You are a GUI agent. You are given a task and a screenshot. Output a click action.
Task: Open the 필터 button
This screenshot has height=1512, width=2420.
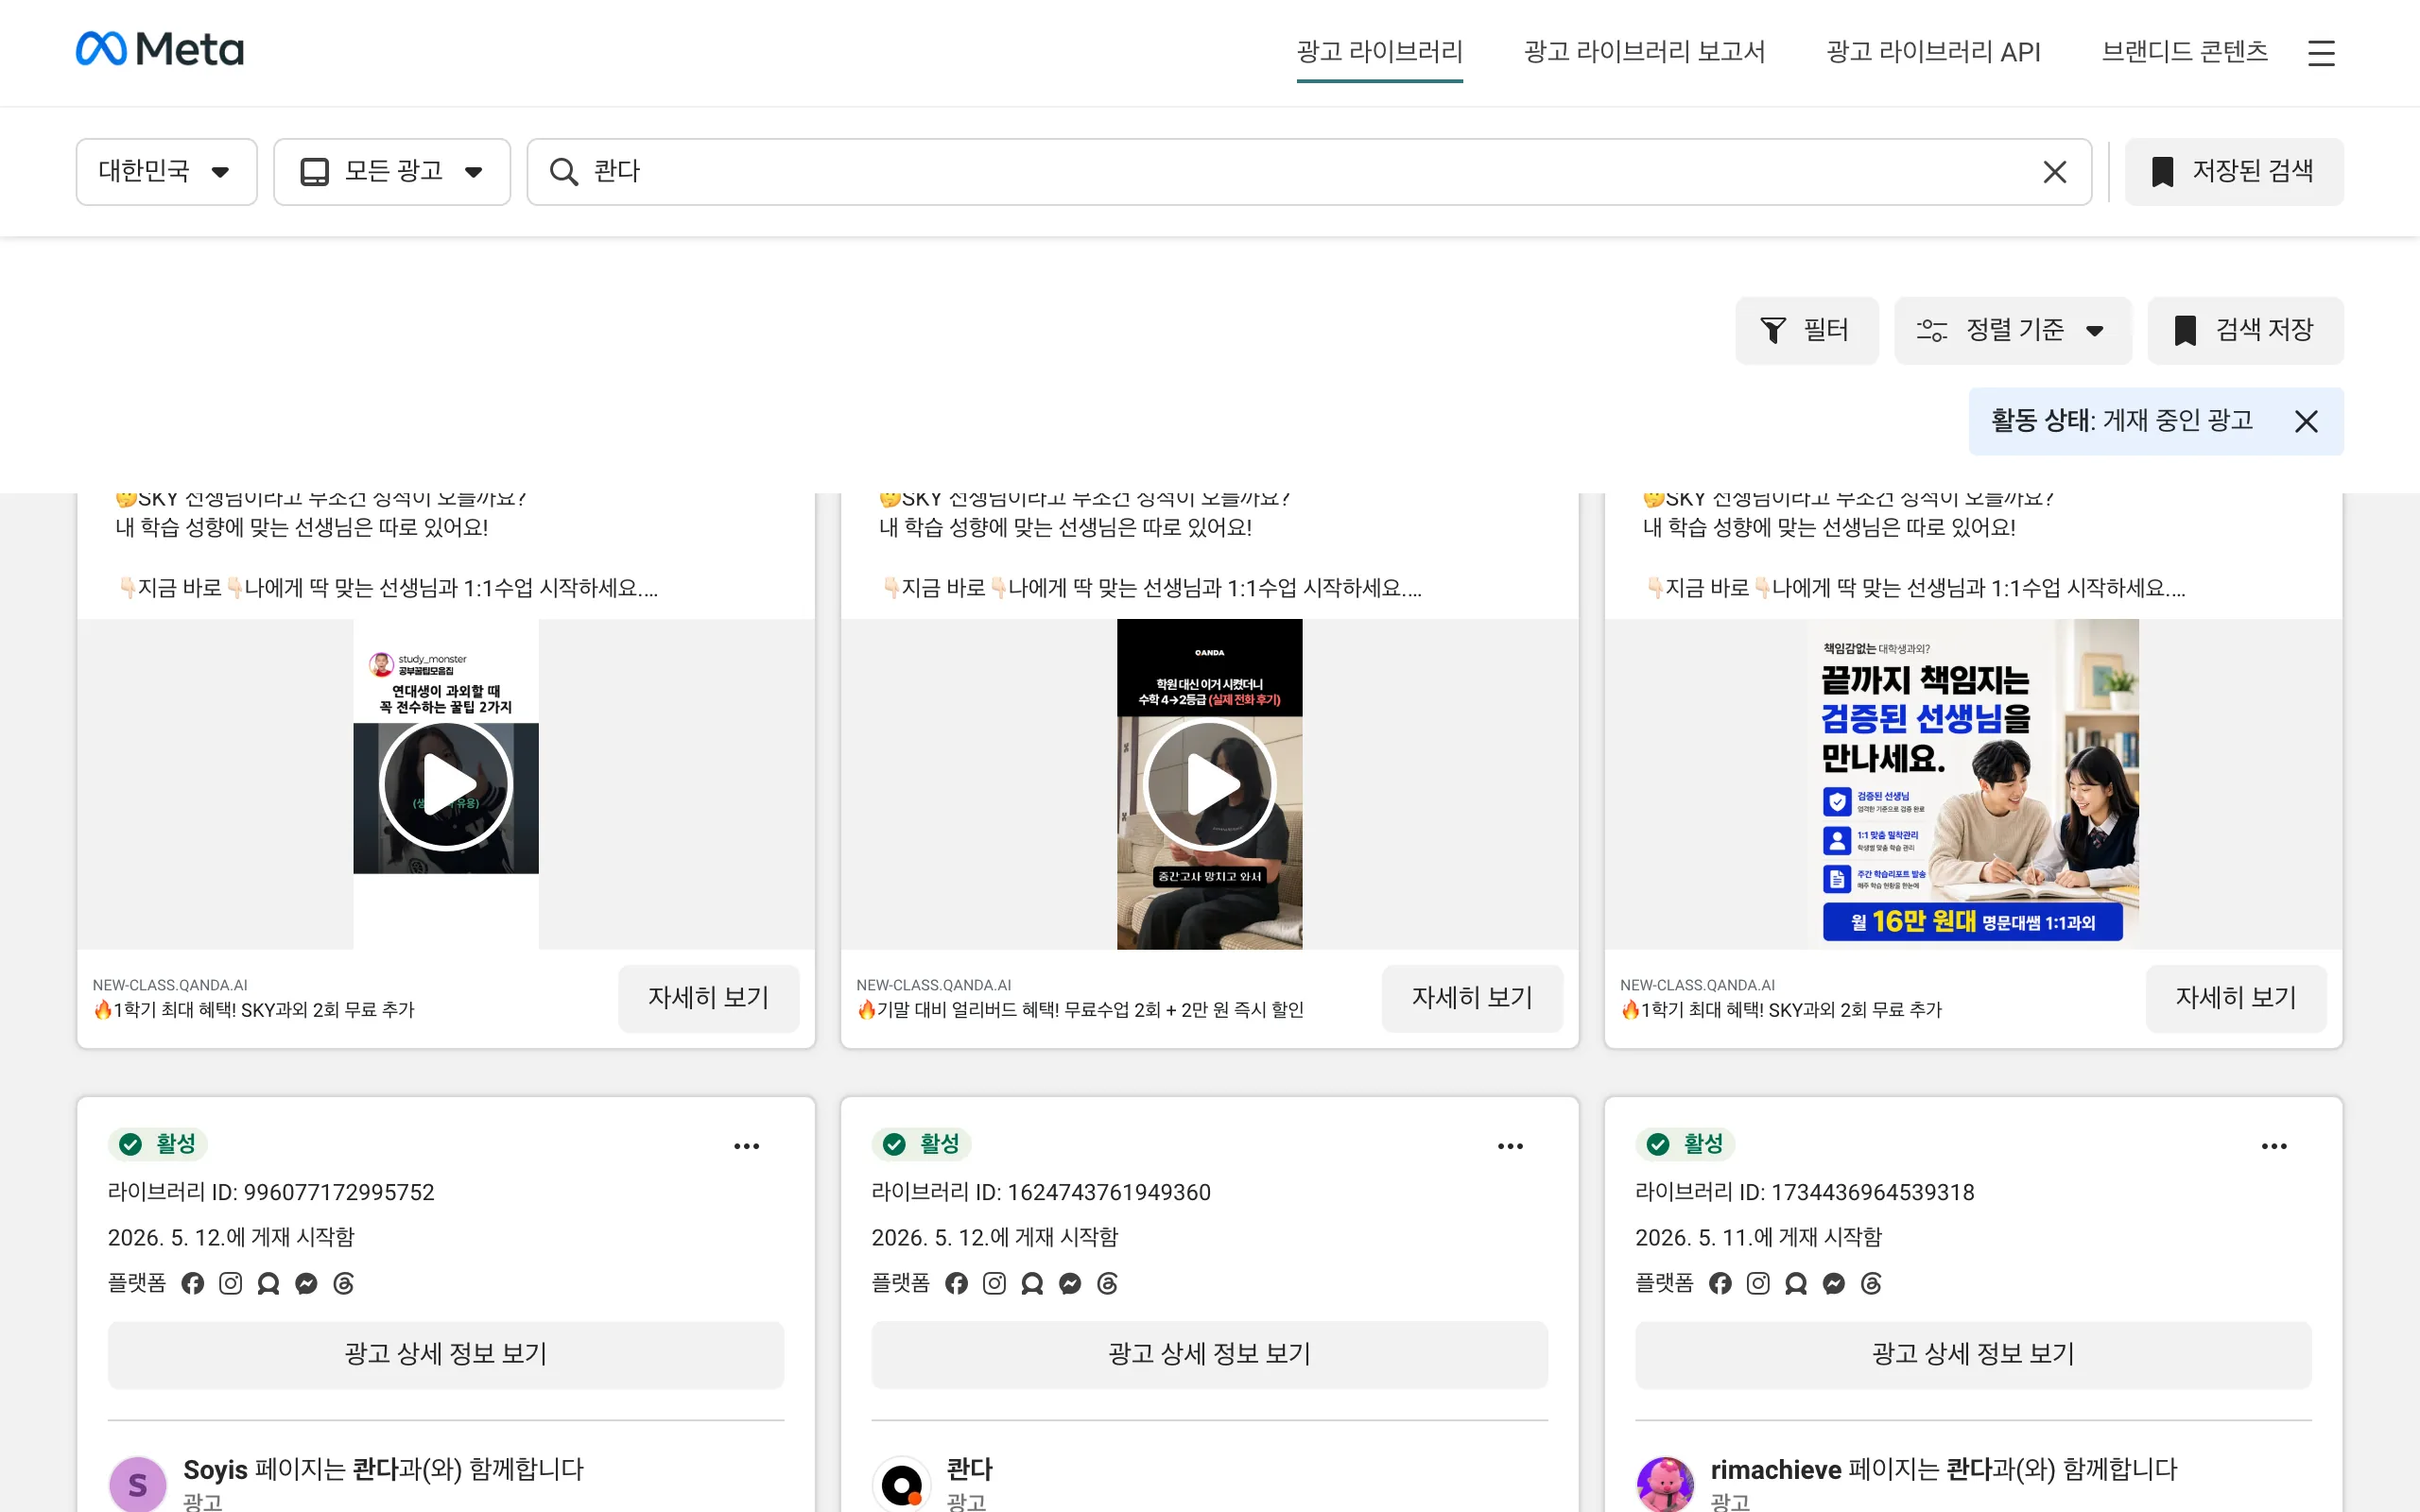point(1806,330)
